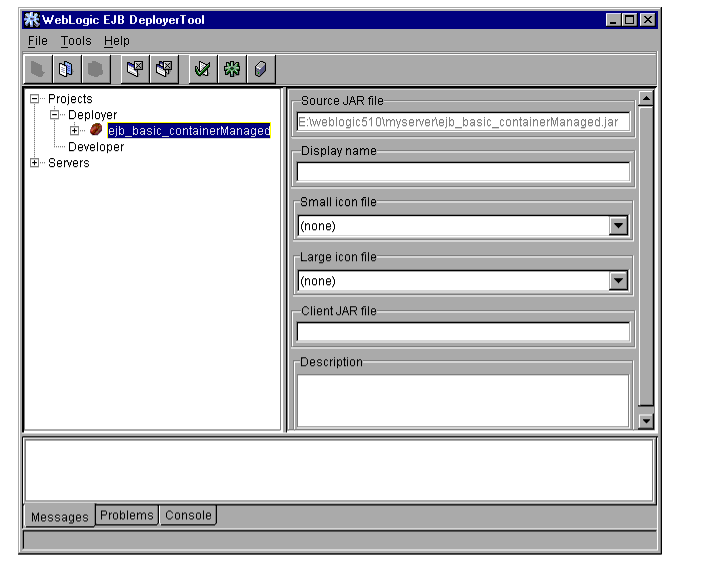Open the Small icon file dropdown
Viewport: 713px width, 573px height.
618,226
